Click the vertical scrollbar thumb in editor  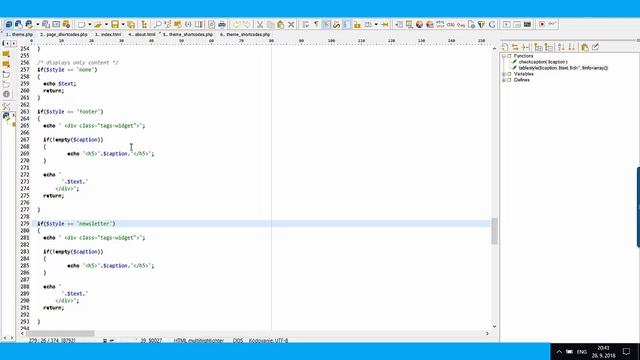pos(494,231)
